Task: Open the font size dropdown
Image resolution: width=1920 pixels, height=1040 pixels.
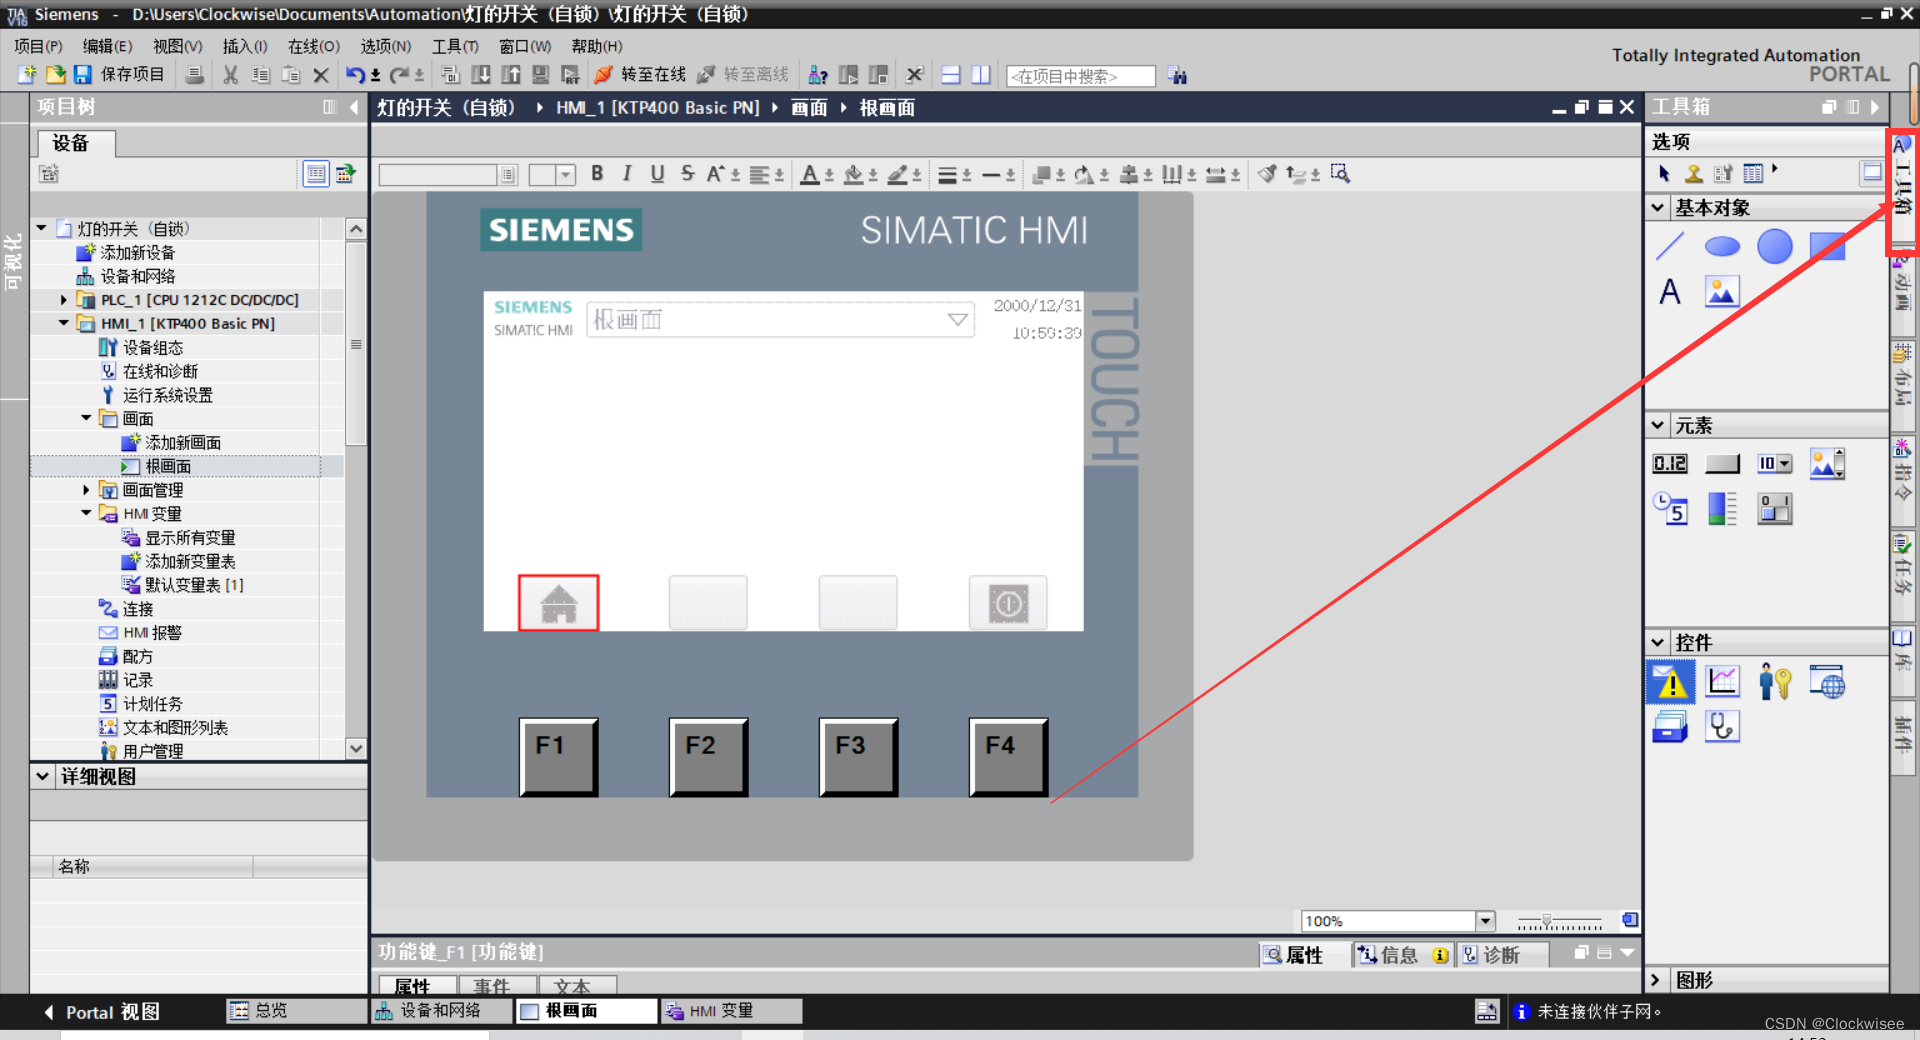Action: tap(566, 174)
